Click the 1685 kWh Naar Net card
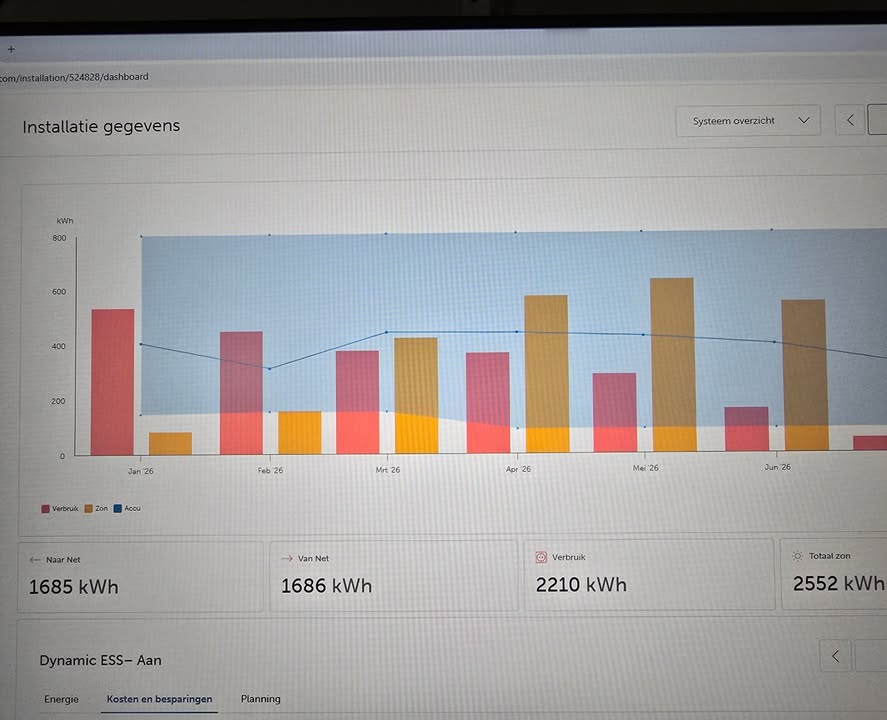The image size is (887, 720). [140, 577]
